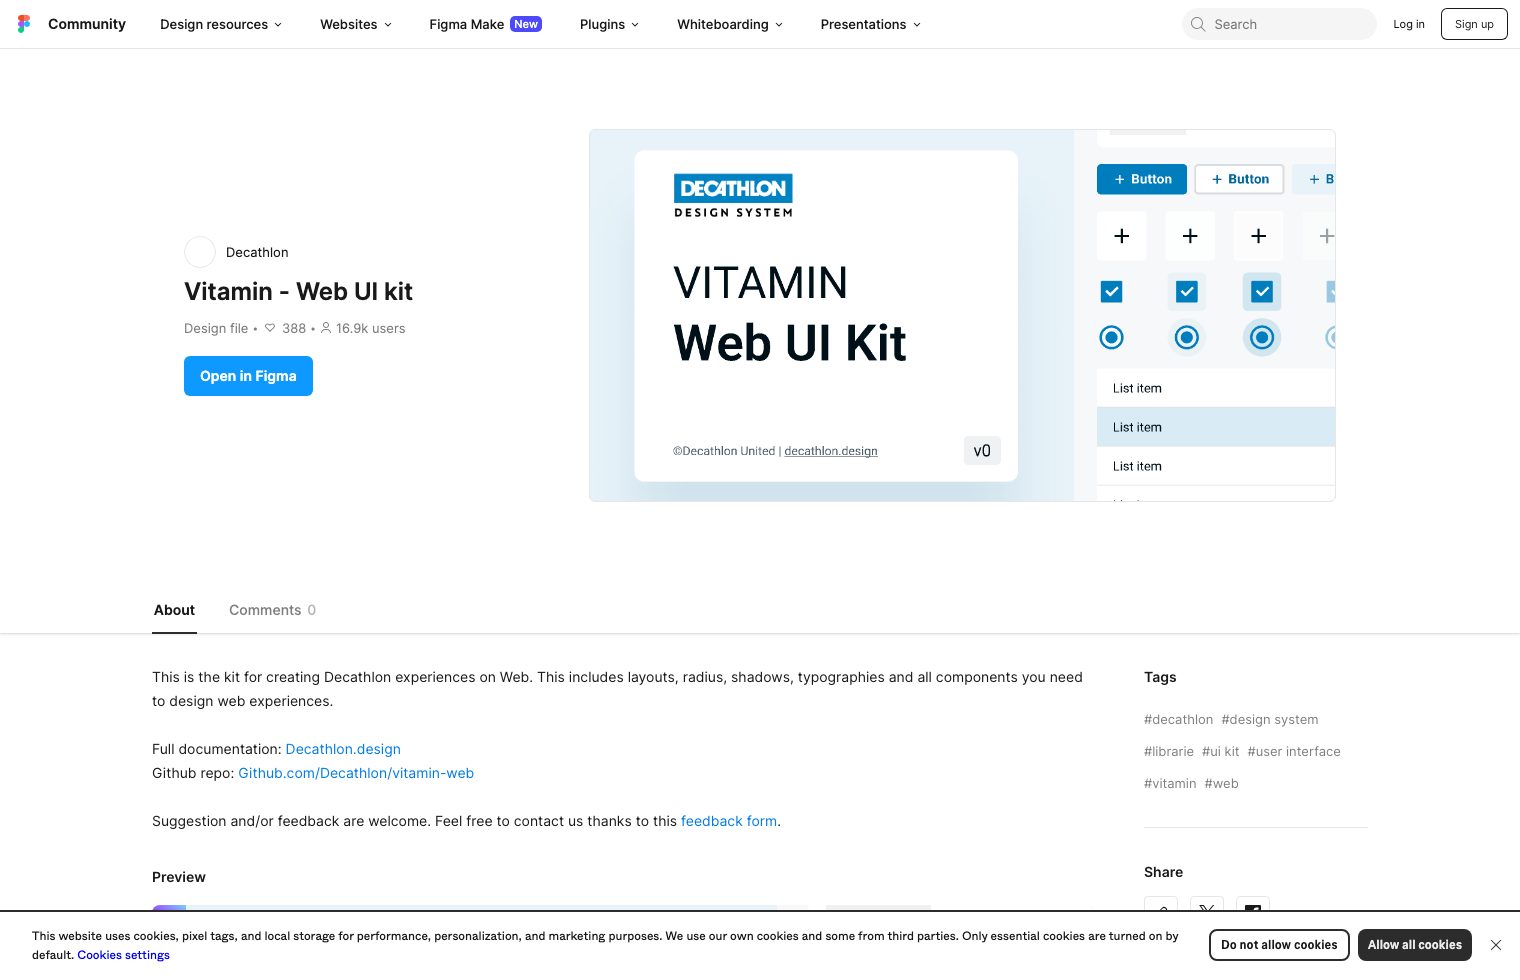Select the About tab
This screenshot has width=1520, height=980.
point(174,610)
